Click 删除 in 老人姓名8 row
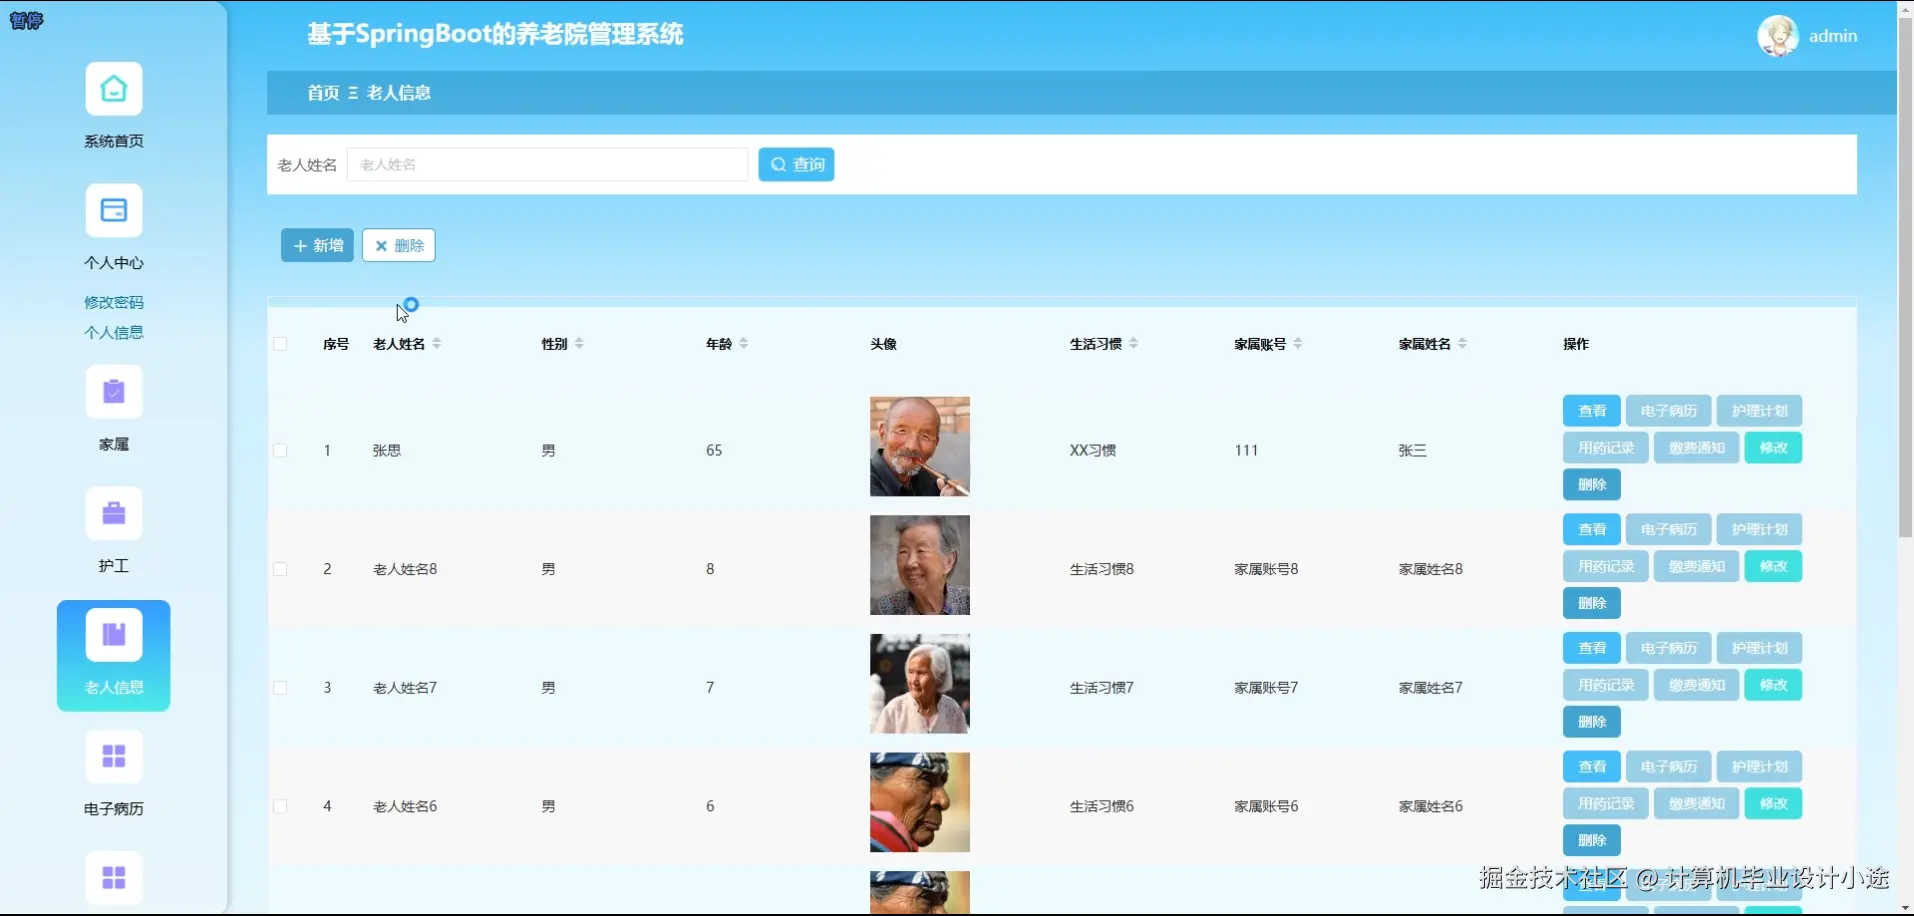This screenshot has height=916, width=1914. tap(1591, 603)
